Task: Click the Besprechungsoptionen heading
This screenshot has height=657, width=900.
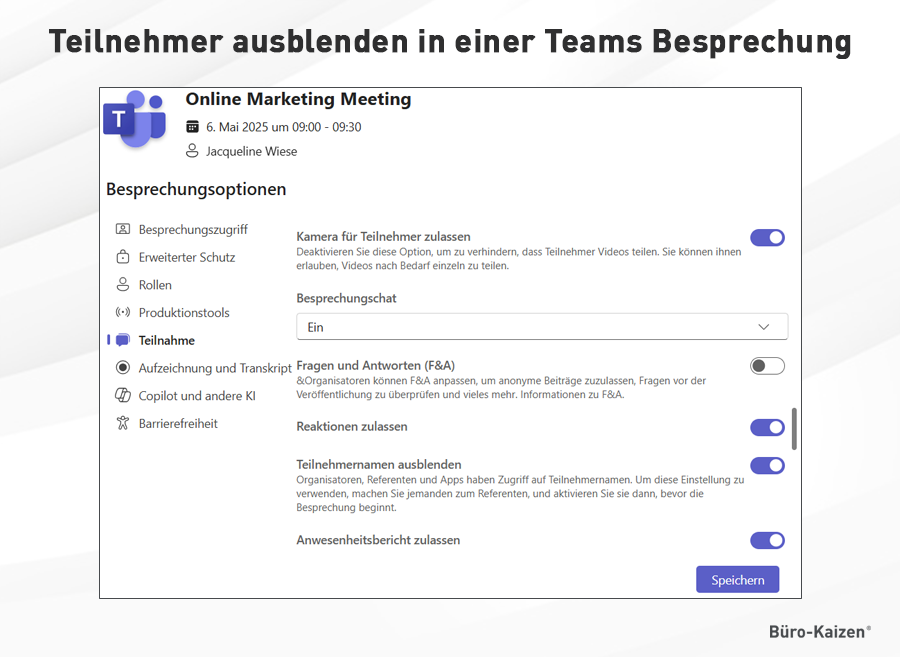Action: pos(196,189)
